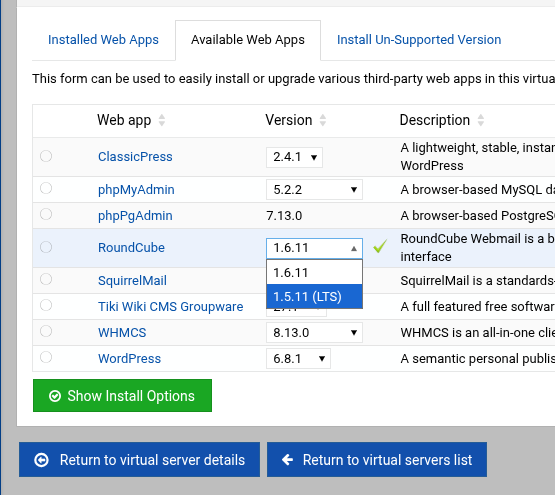Viewport: 555px width, 495px height.
Task: Sort table by Version column arrows
Action: [323, 120]
